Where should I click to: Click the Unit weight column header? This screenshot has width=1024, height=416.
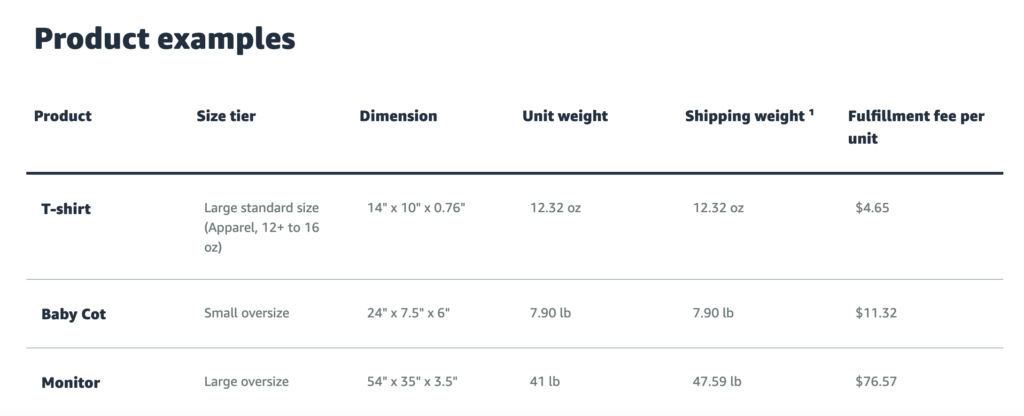coord(565,116)
